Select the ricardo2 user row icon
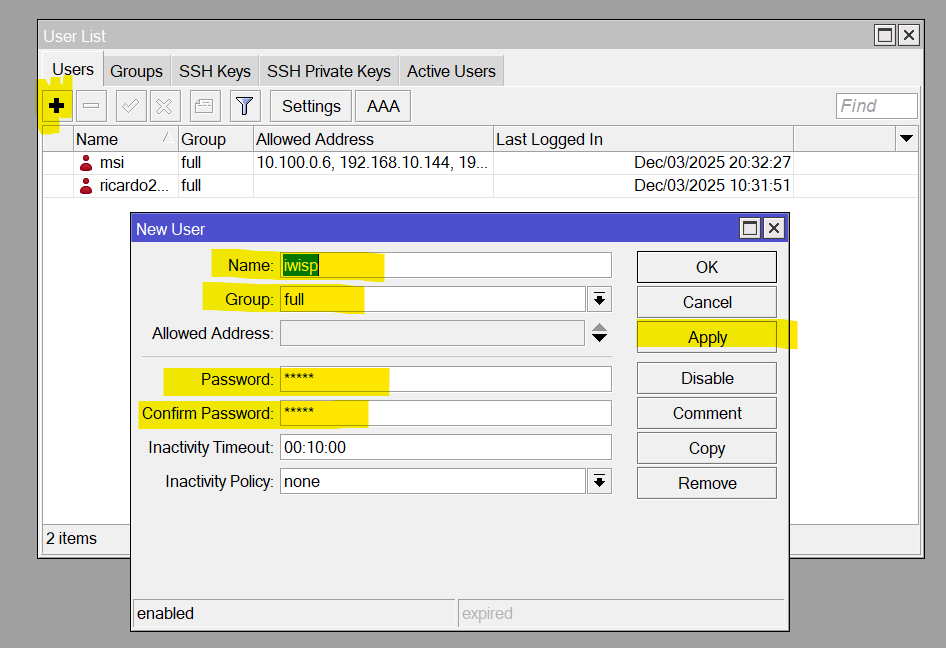Screen dimensions: 946x648 click(x=86, y=186)
